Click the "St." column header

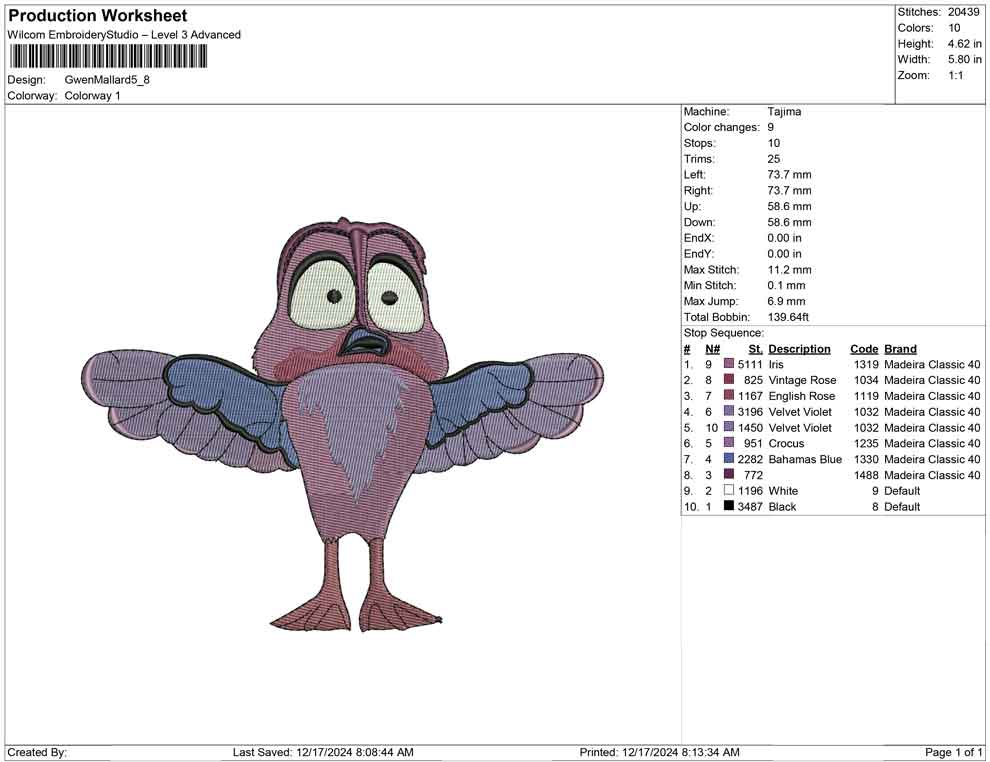click(755, 348)
